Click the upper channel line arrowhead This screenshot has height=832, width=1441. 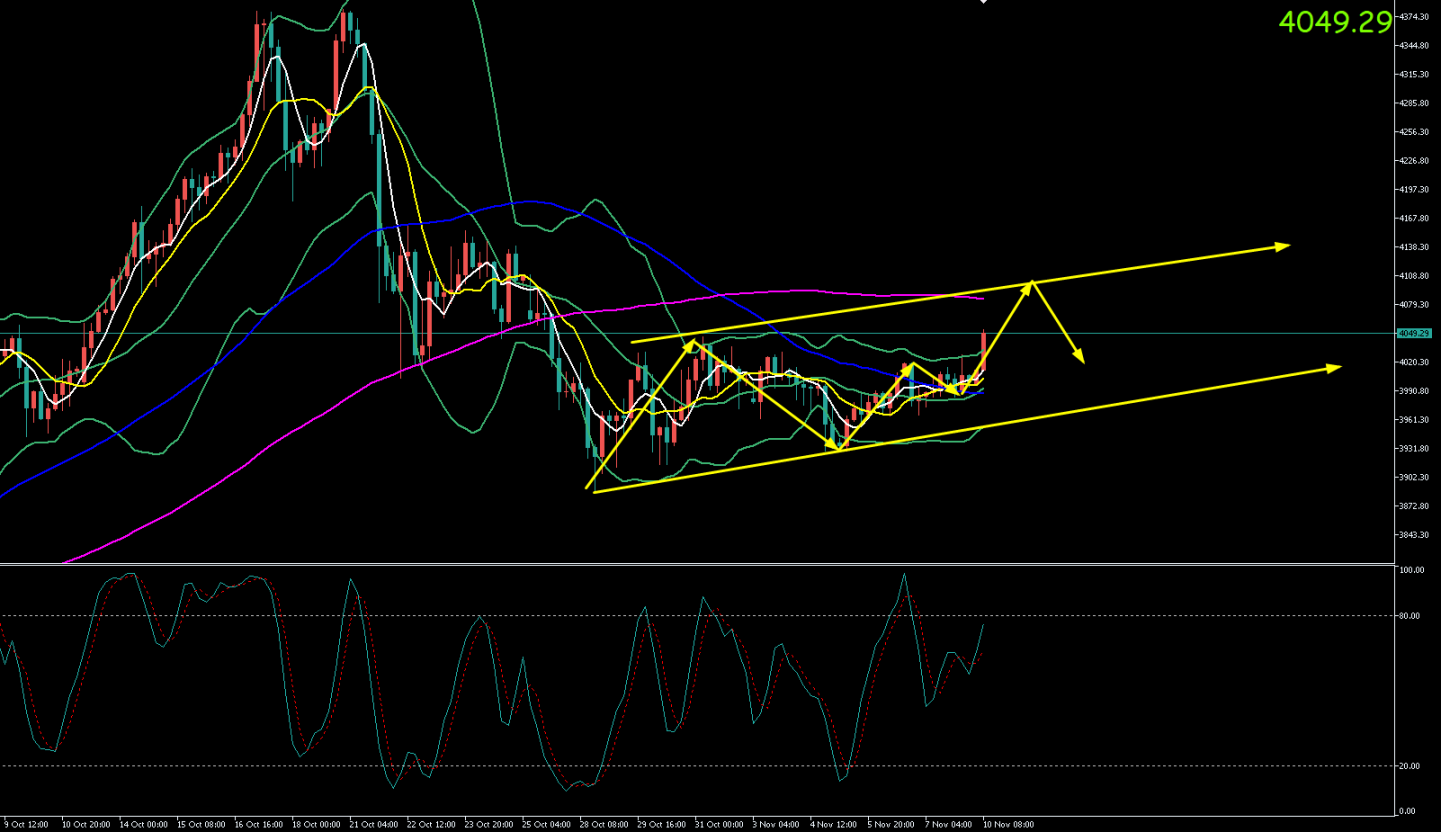pyautogui.click(x=1282, y=245)
